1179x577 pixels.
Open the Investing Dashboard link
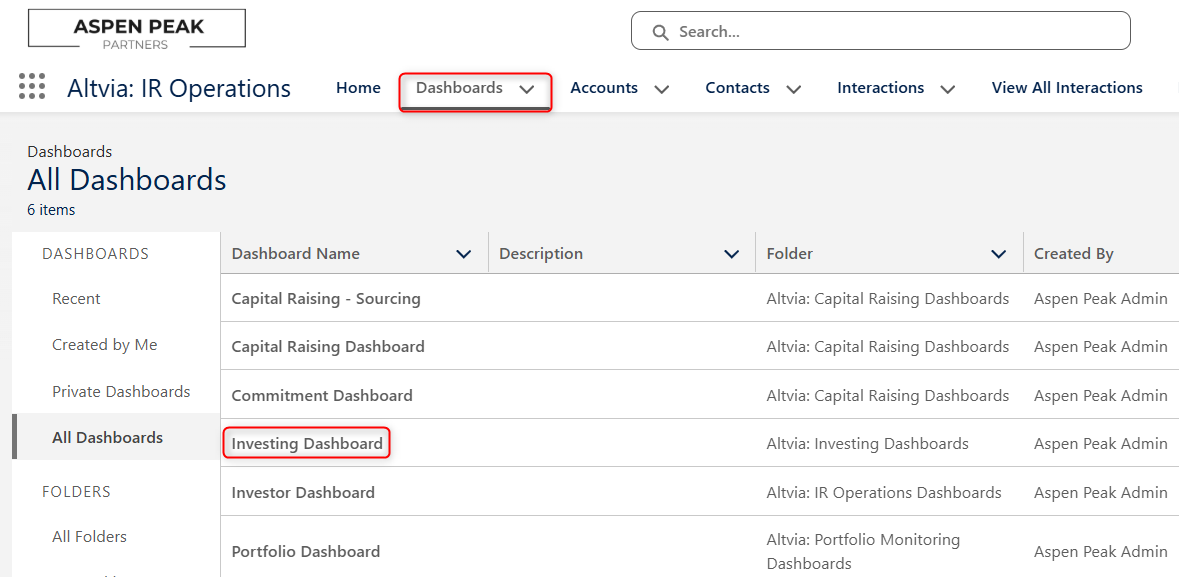307,444
